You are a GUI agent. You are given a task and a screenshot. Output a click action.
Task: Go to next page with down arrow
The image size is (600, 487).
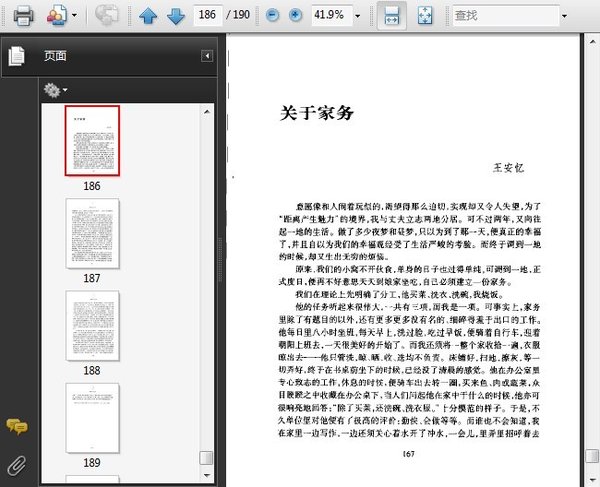(x=175, y=15)
